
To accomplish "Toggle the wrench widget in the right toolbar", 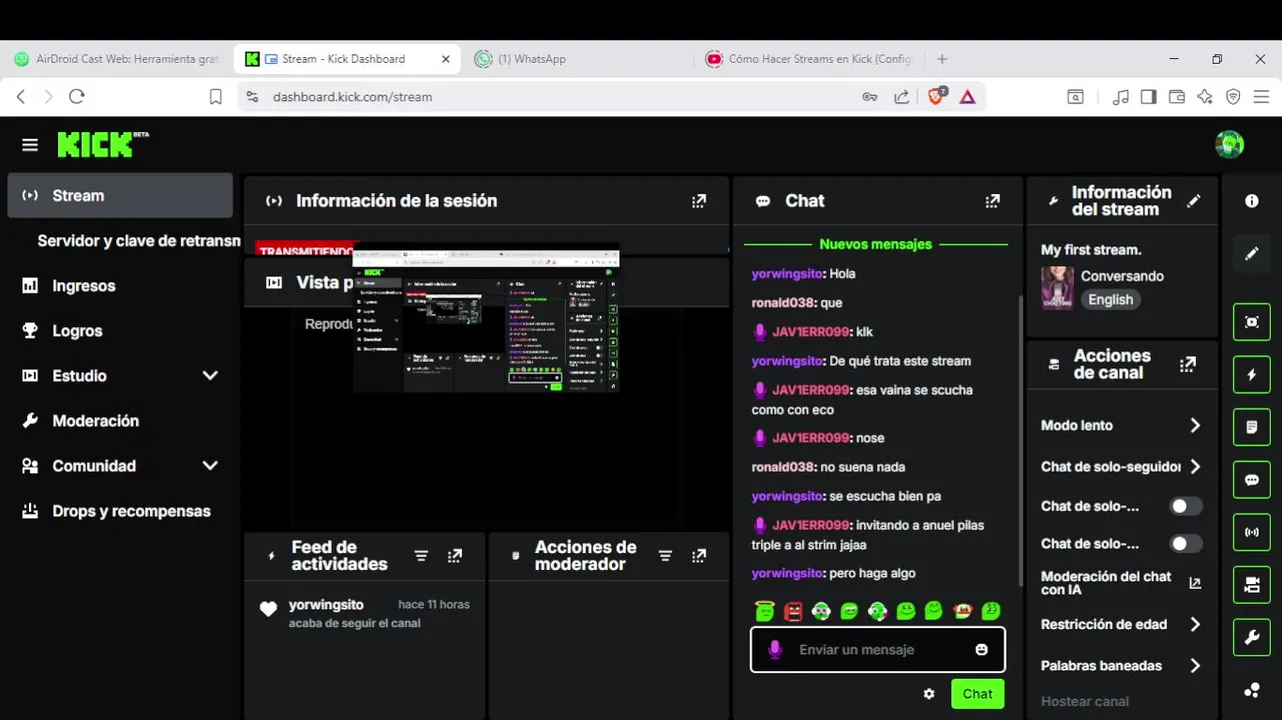I will coord(1251,637).
